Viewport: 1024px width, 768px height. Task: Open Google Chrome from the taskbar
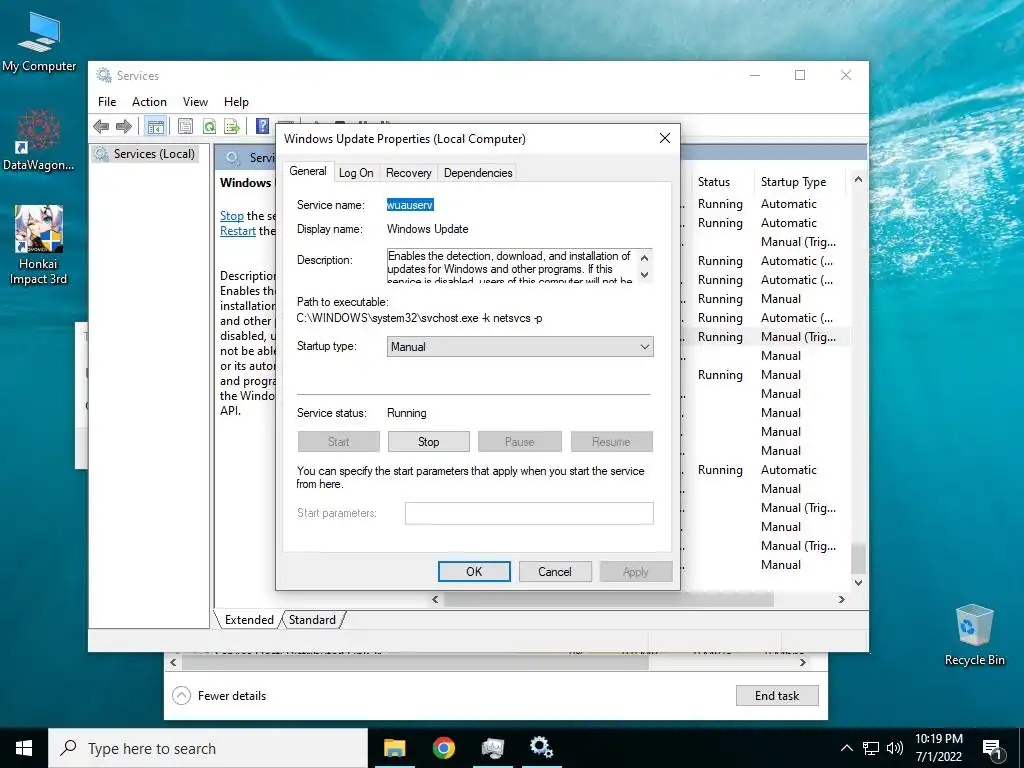pyautogui.click(x=443, y=748)
